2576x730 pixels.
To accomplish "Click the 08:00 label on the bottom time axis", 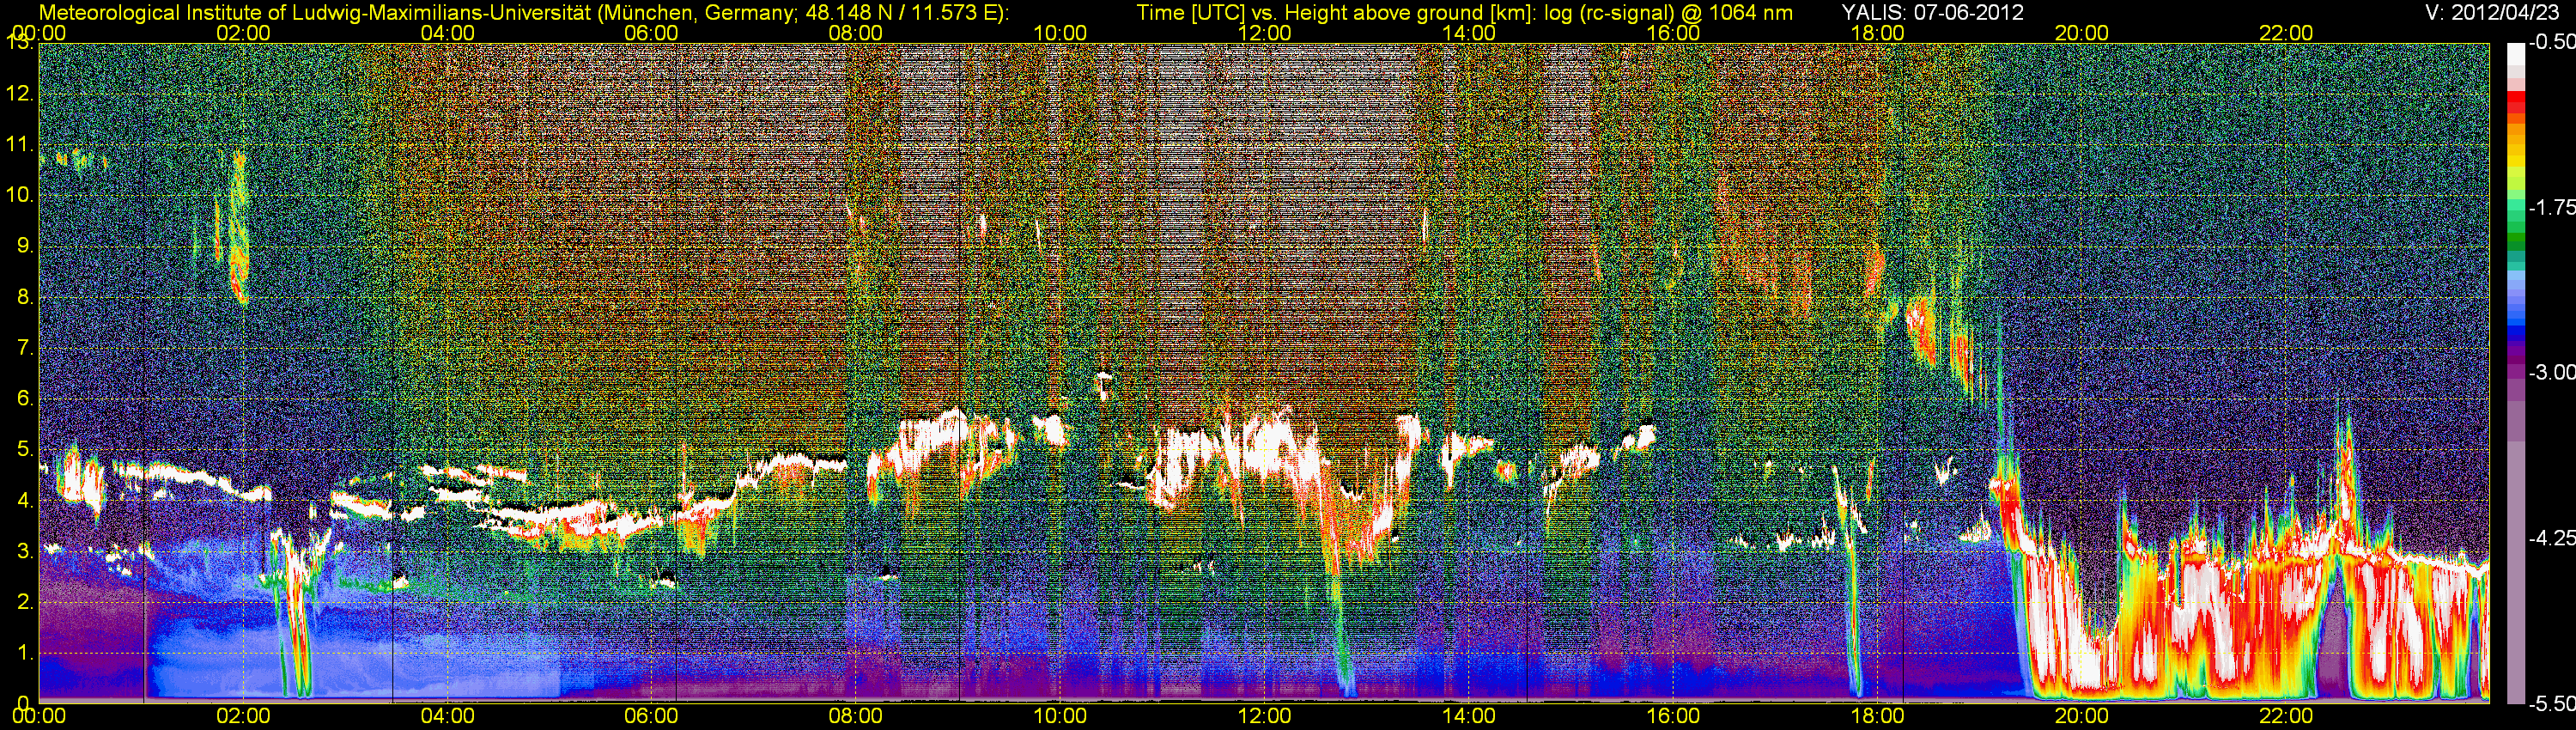I will [856, 716].
